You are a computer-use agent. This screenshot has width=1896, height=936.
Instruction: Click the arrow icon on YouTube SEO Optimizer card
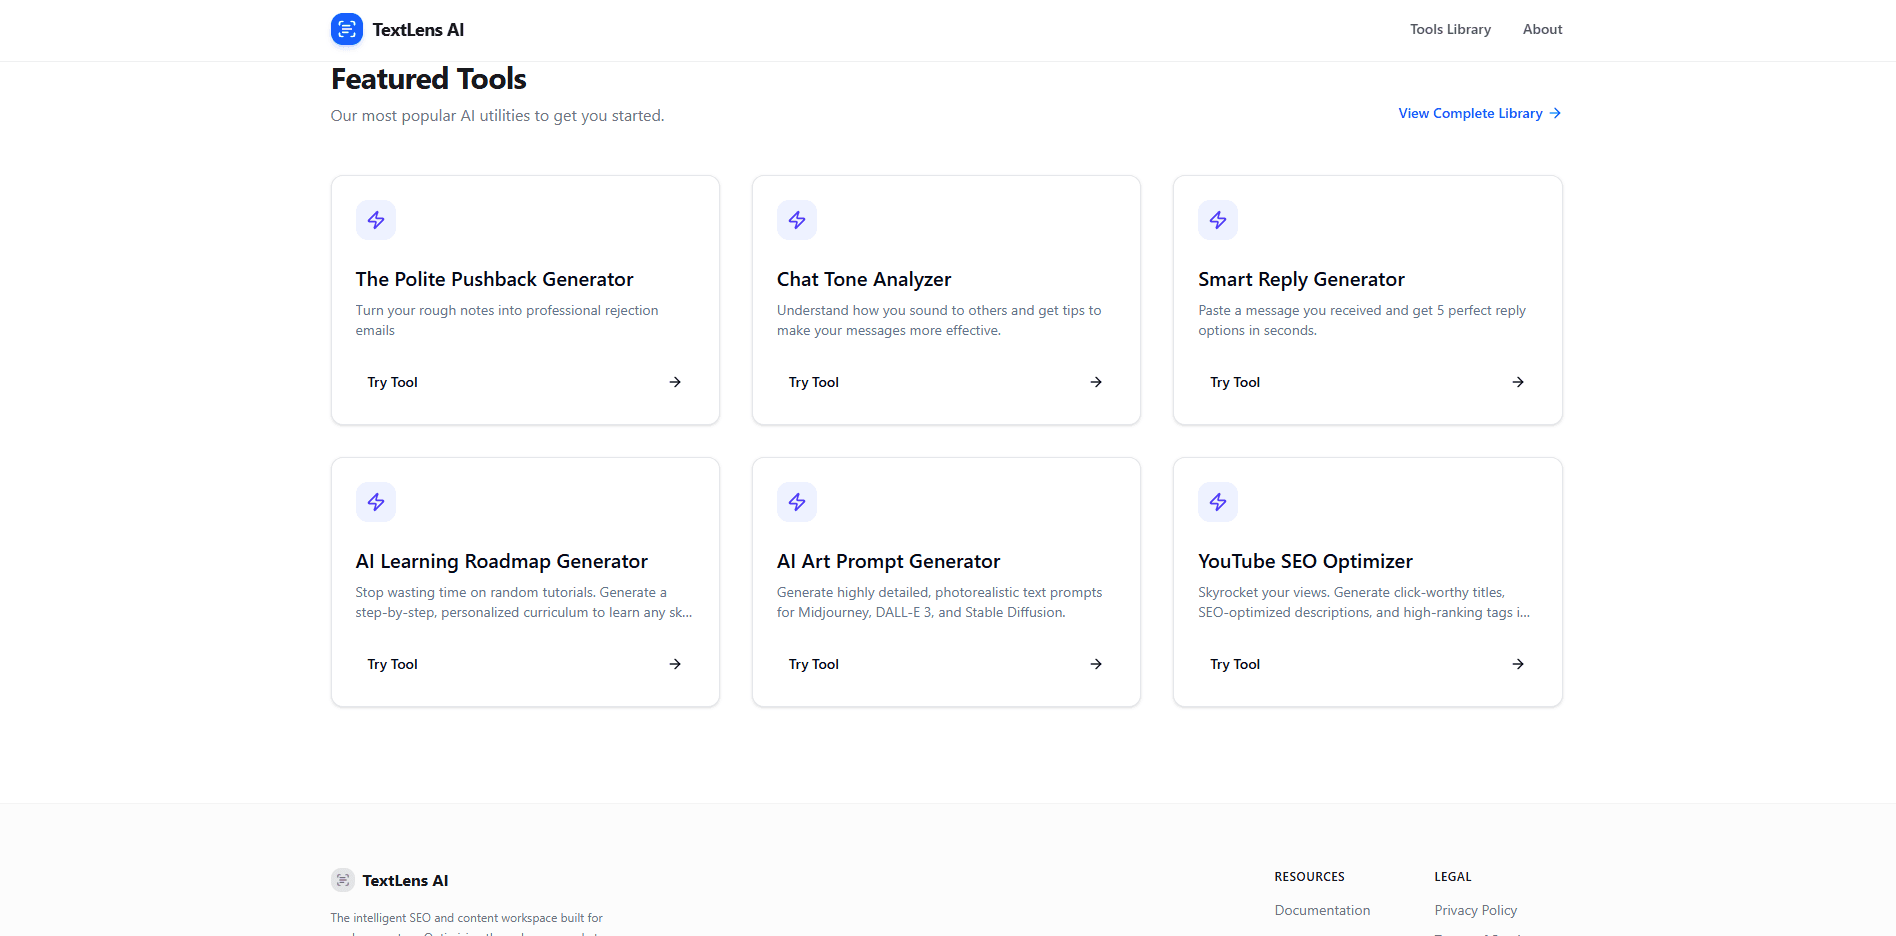click(x=1517, y=664)
